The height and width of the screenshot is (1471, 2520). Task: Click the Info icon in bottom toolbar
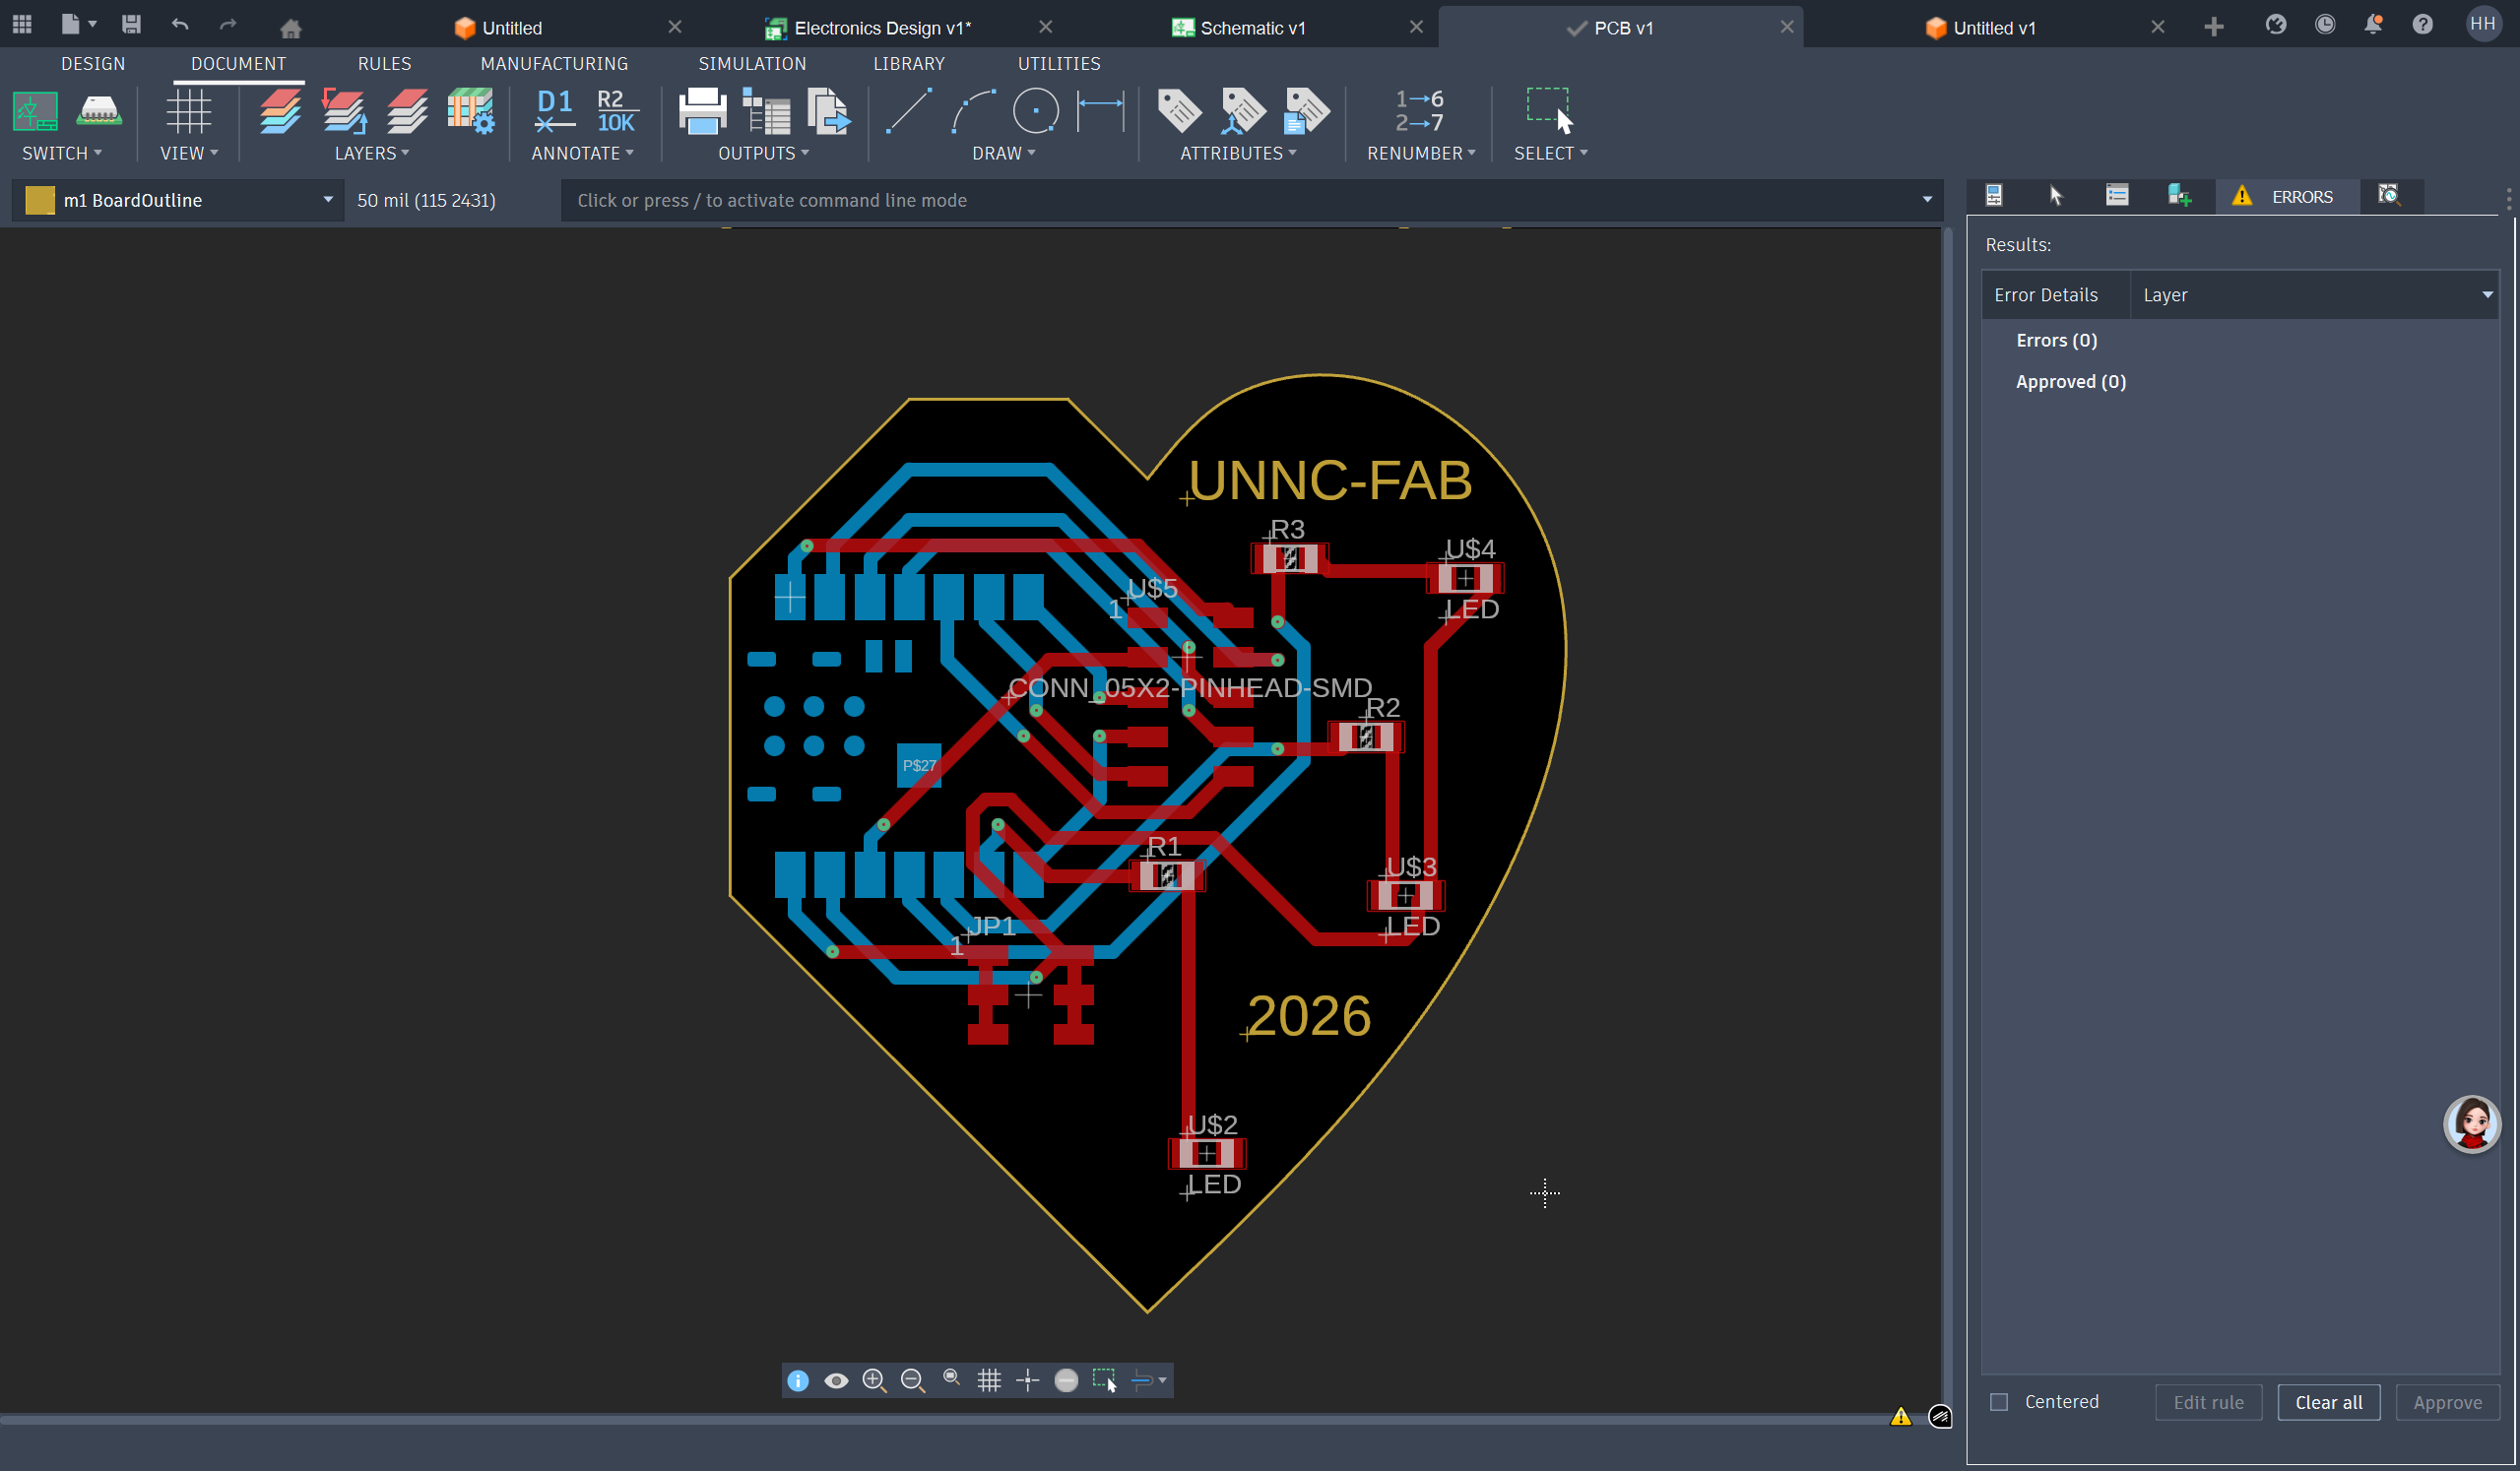[797, 1380]
